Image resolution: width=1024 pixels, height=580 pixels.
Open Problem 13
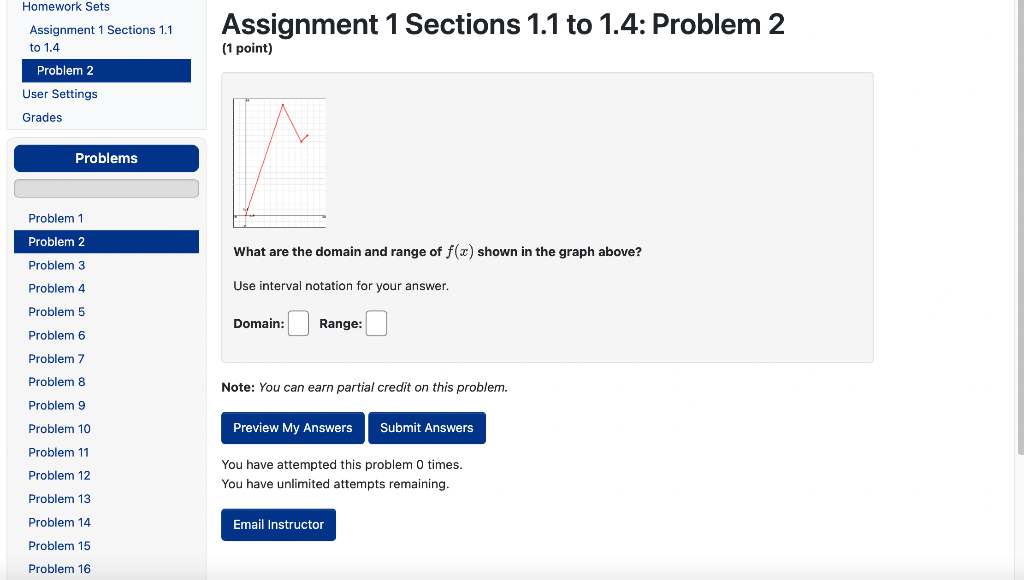tap(59, 498)
